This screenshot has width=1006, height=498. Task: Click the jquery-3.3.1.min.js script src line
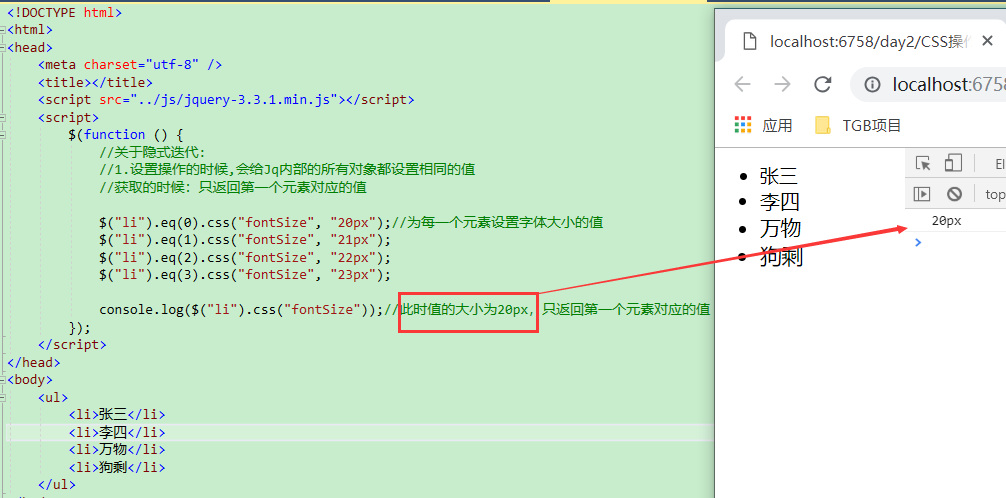(x=226, y=99)
